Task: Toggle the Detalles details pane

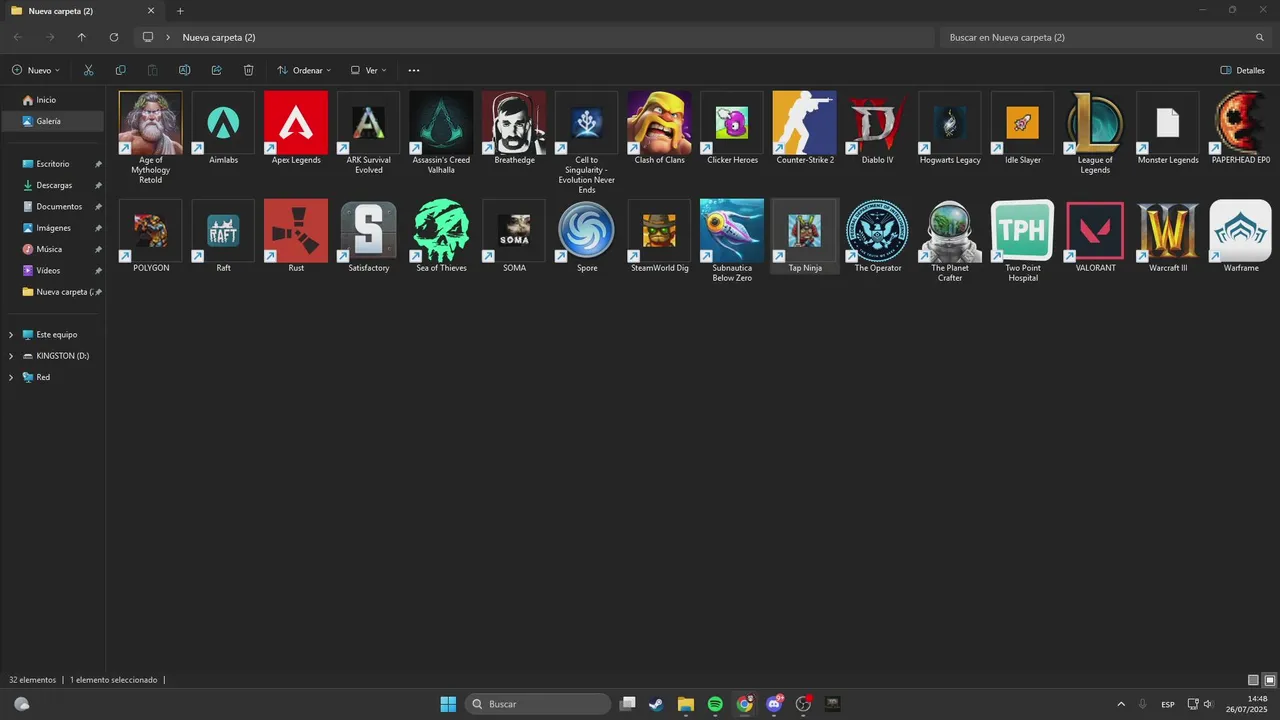Action: (1243, 70)
